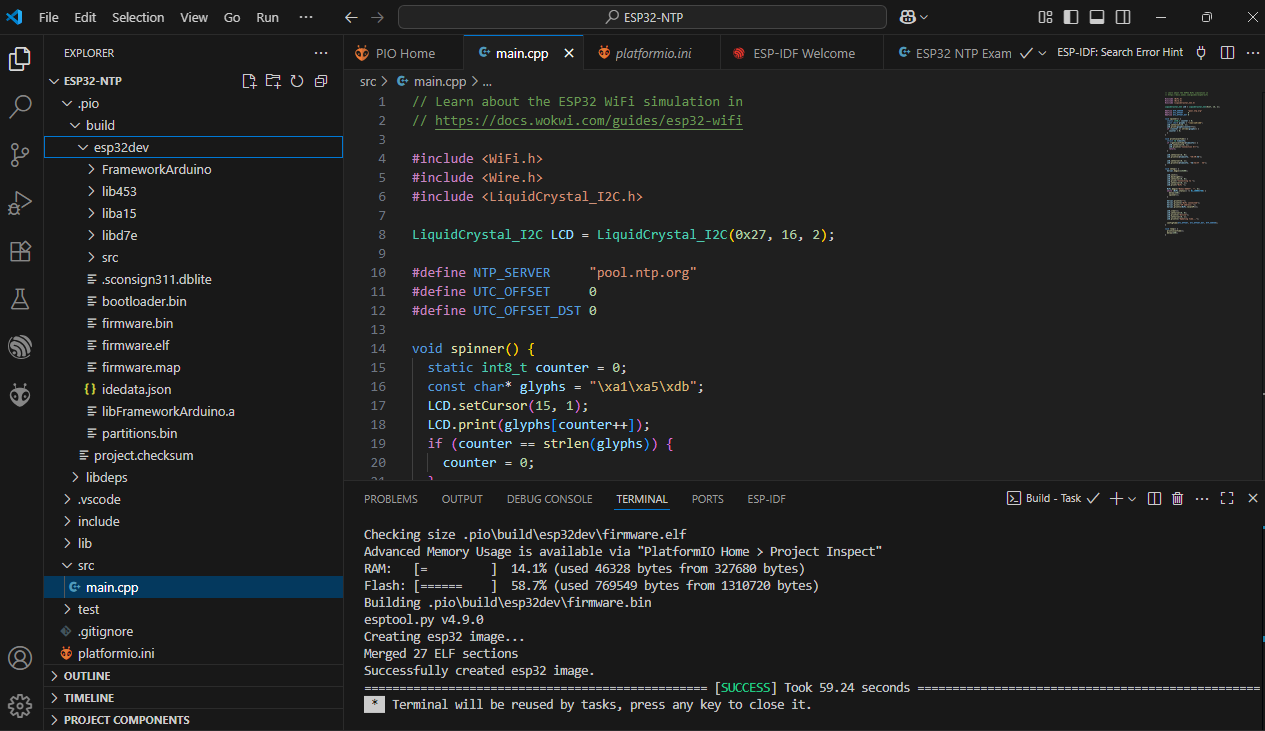Click ESP-IDF: Search Error Hint button
The image size is (1265, 731).
point(1119,53)
